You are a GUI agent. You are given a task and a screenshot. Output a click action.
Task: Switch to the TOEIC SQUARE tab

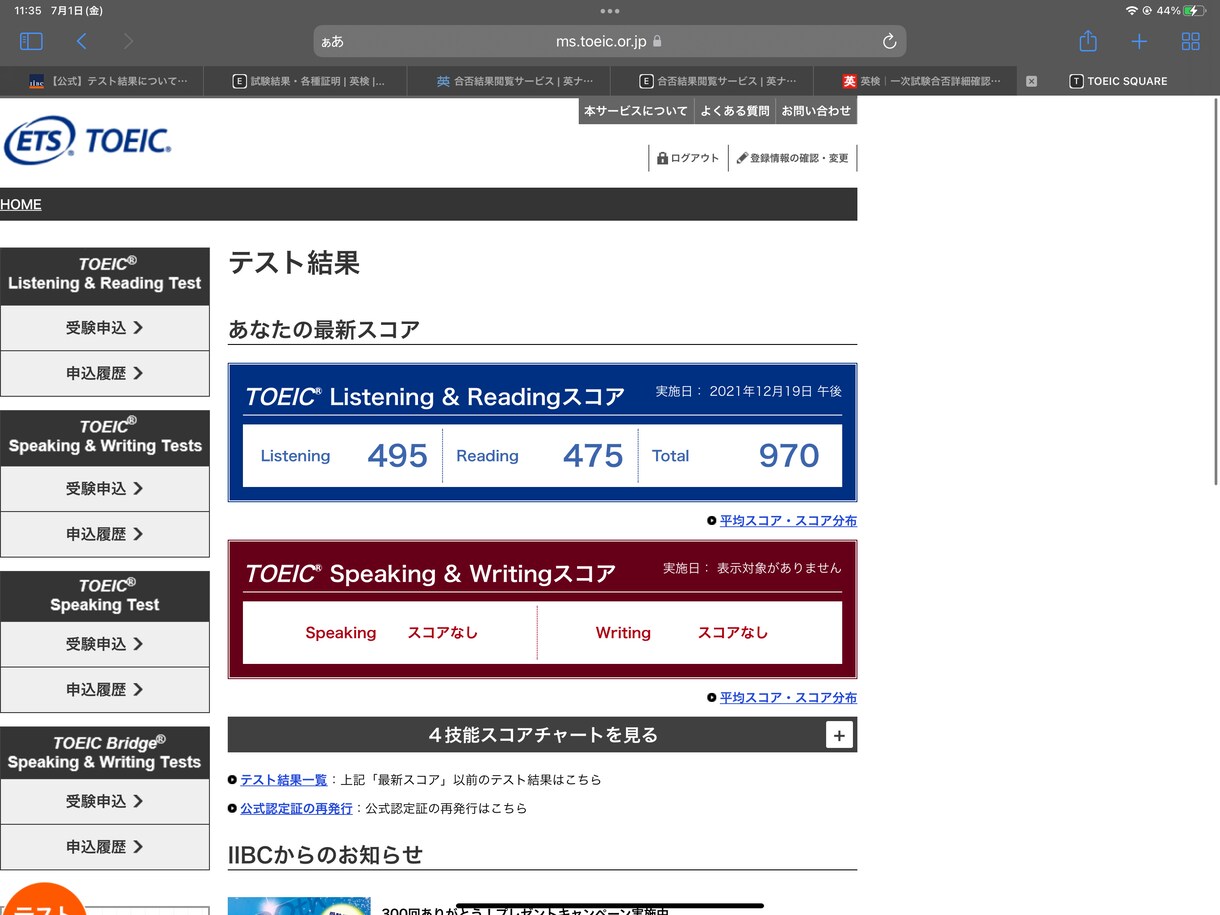(1118, 81)
